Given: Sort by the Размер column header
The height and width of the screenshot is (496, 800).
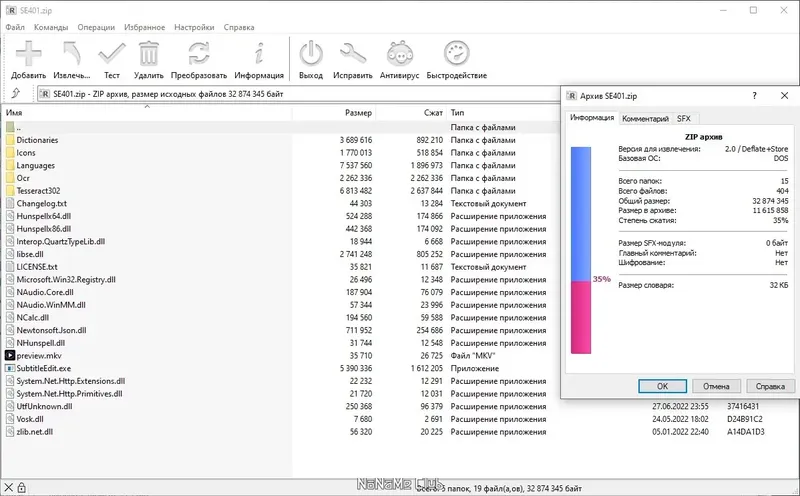Looking at the screenshot, I should 334,113.
